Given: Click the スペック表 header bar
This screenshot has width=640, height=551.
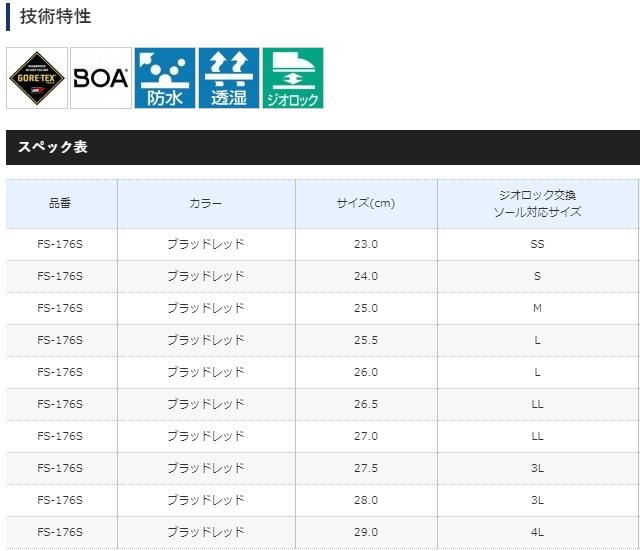Looking at the screenshot, I should click(x=322, y=147).
